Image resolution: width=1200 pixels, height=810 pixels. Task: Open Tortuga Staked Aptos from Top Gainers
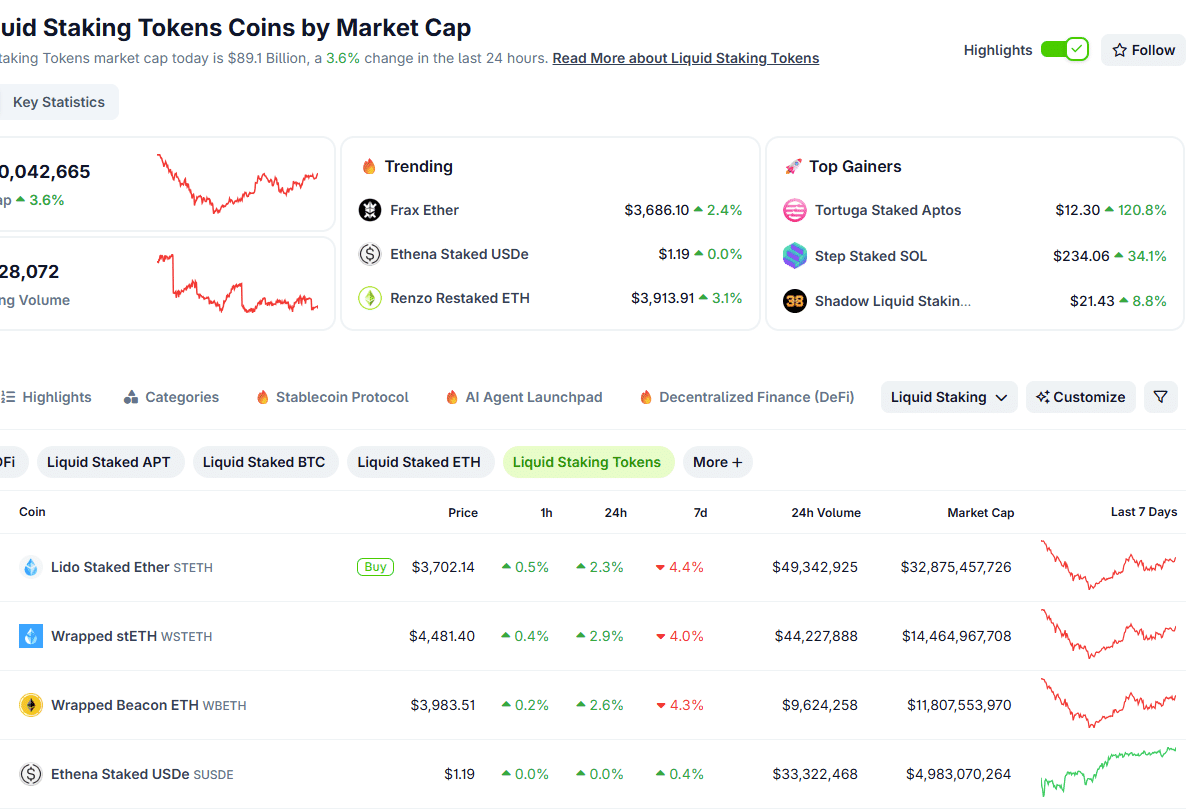click(888, 210)
